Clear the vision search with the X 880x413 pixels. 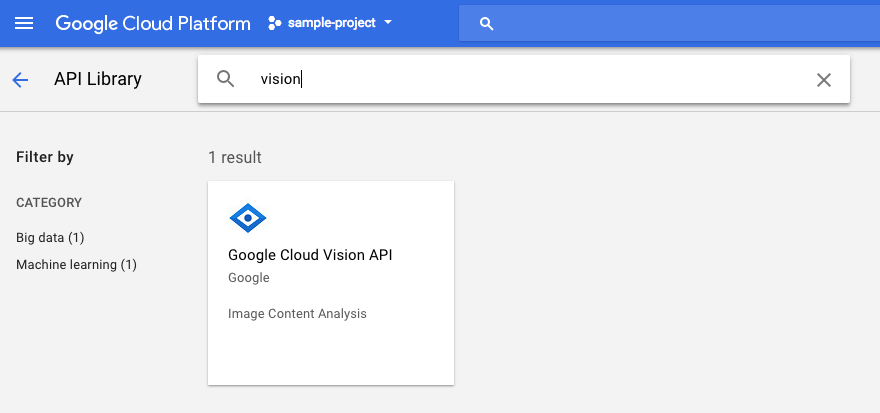[824, 80]
